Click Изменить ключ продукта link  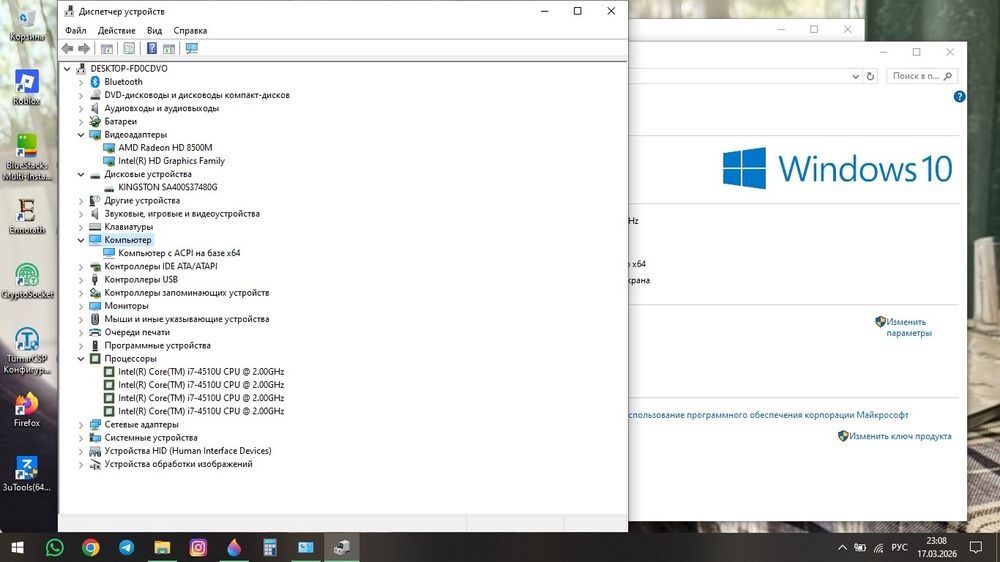click(900, 436)
